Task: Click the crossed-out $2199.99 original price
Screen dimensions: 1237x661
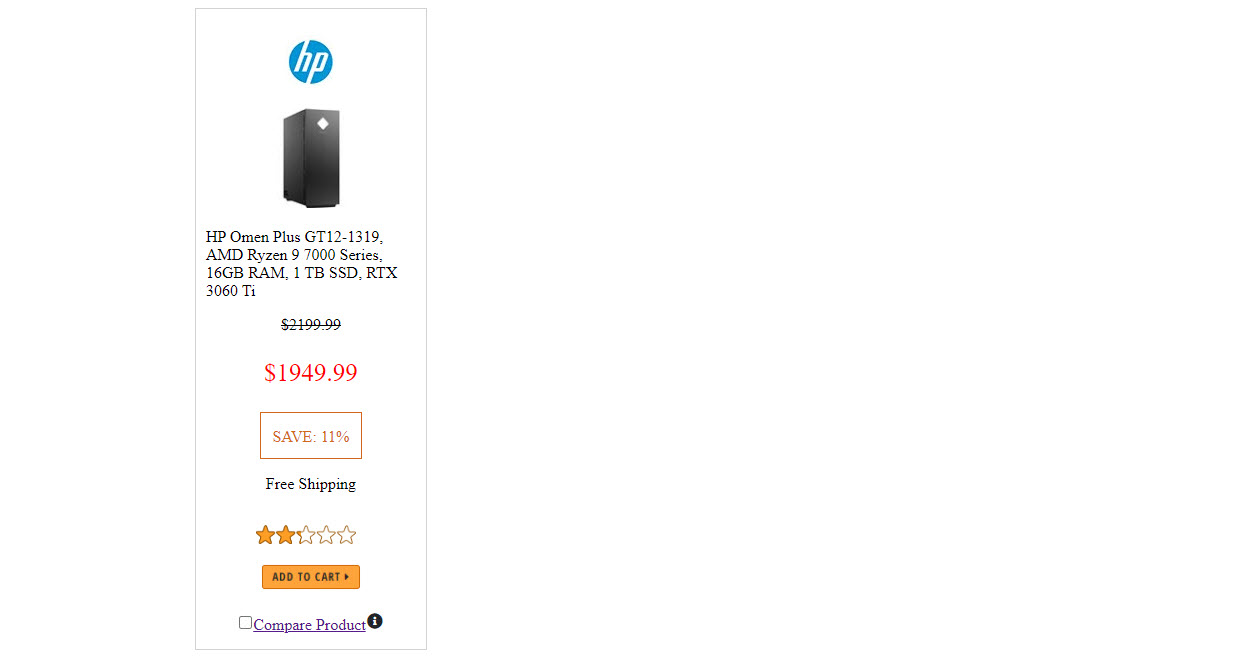Action: (310, 325)
